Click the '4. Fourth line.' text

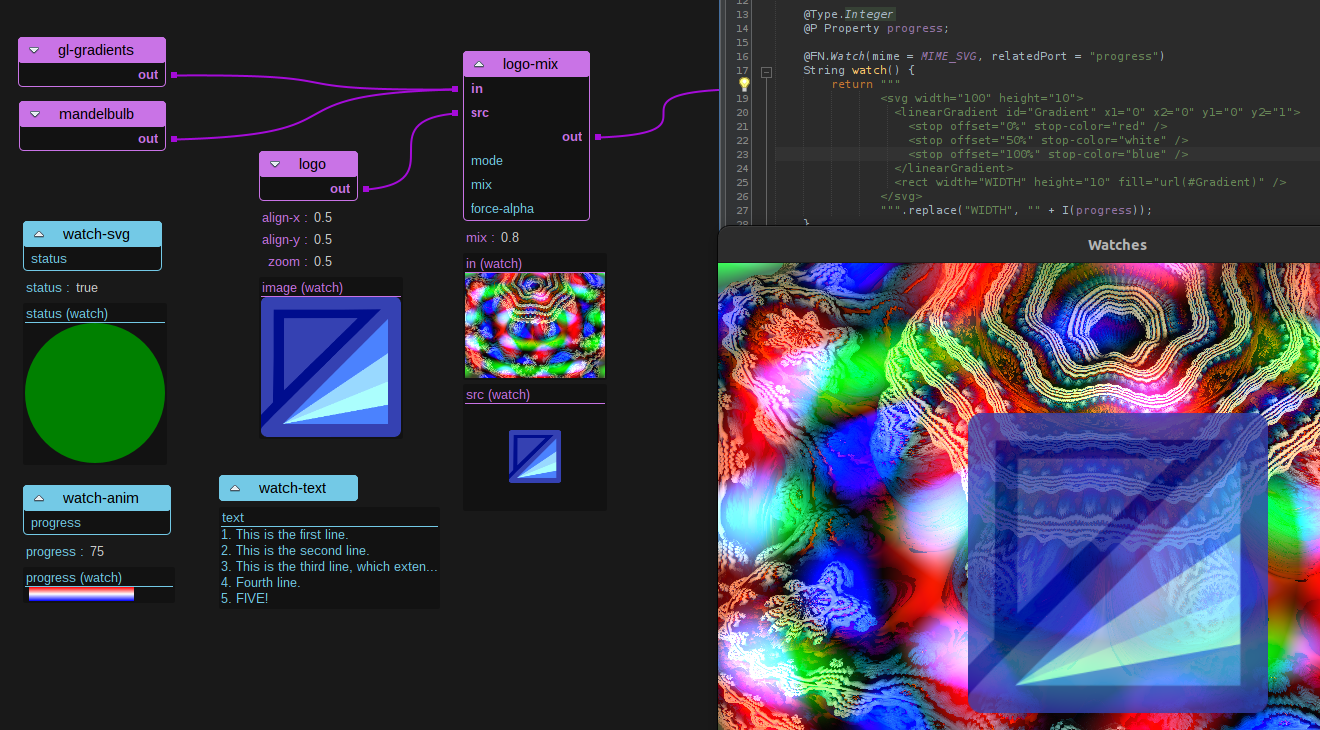261,583
